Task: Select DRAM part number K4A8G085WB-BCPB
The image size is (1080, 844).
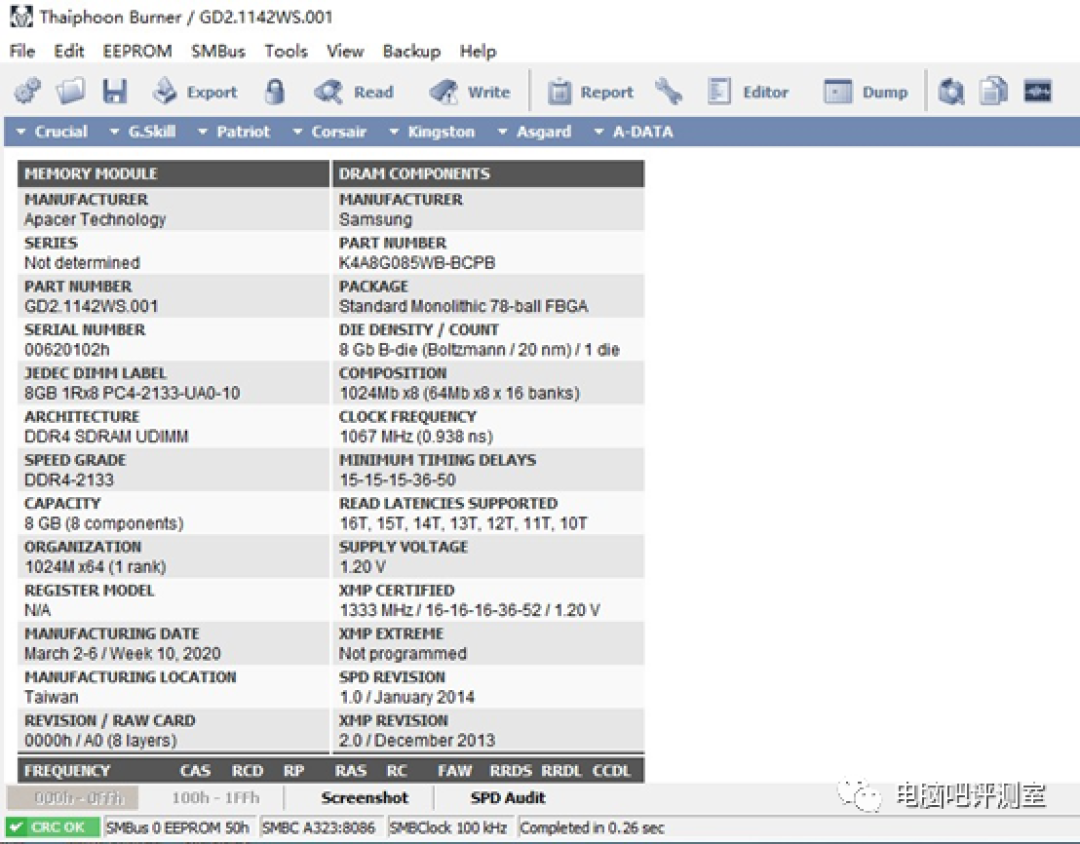Action: [x=417, y=263]
